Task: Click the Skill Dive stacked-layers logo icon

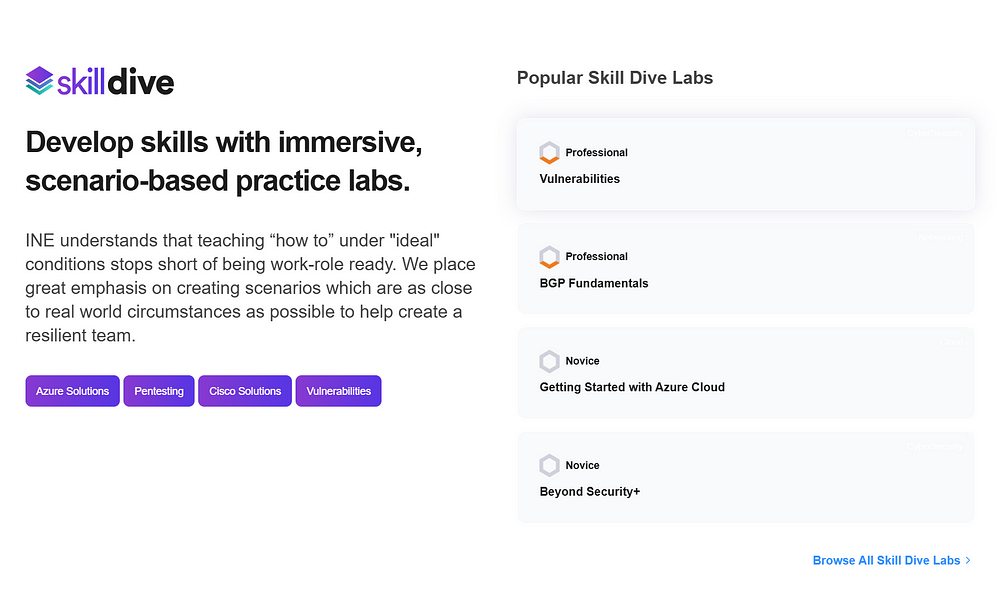Action: tap(39, 81)
